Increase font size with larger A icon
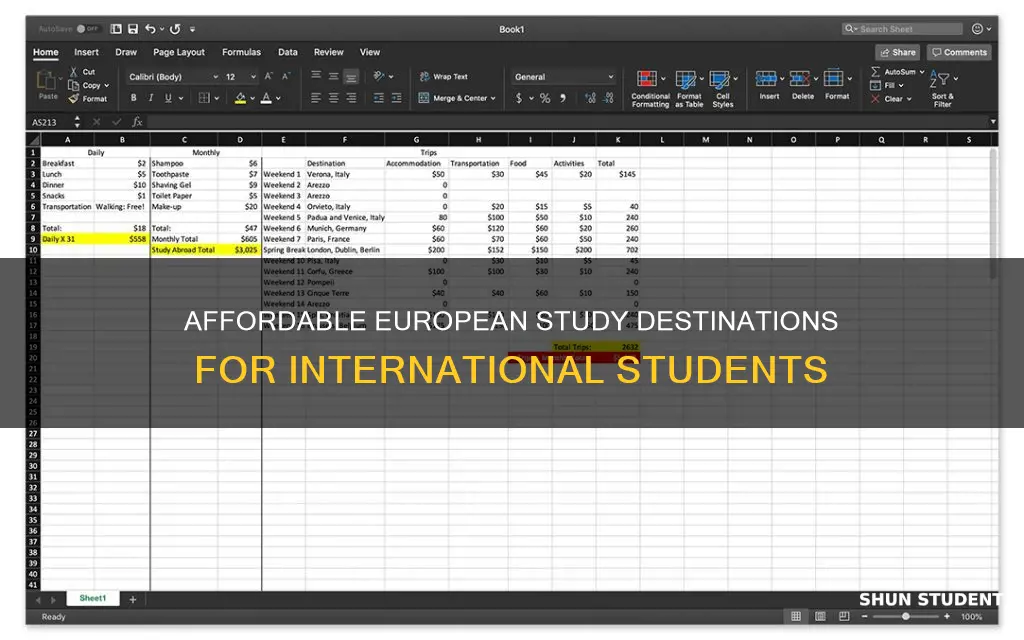This screenshot has height=640, width=1024. 268,76
